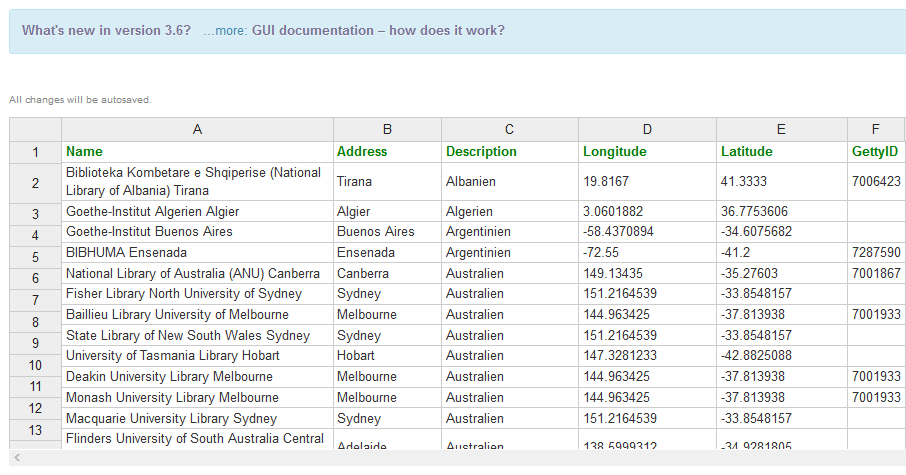Select the latitude cell '-42.8825088'

pyautogui.click(x=782, y=356)
